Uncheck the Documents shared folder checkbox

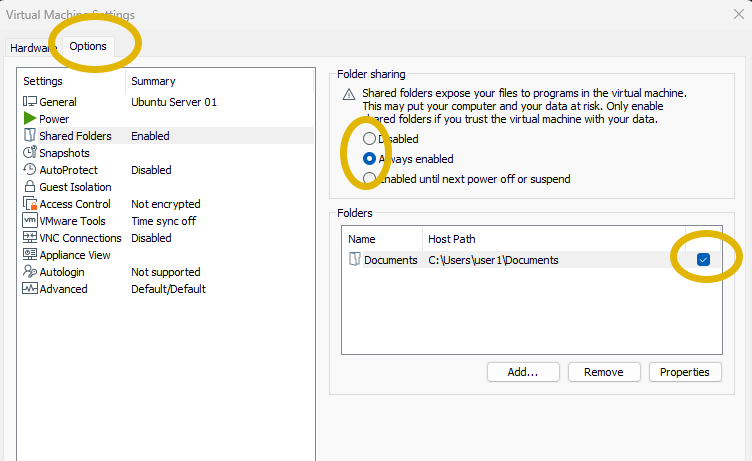click(x=703, y=260)
